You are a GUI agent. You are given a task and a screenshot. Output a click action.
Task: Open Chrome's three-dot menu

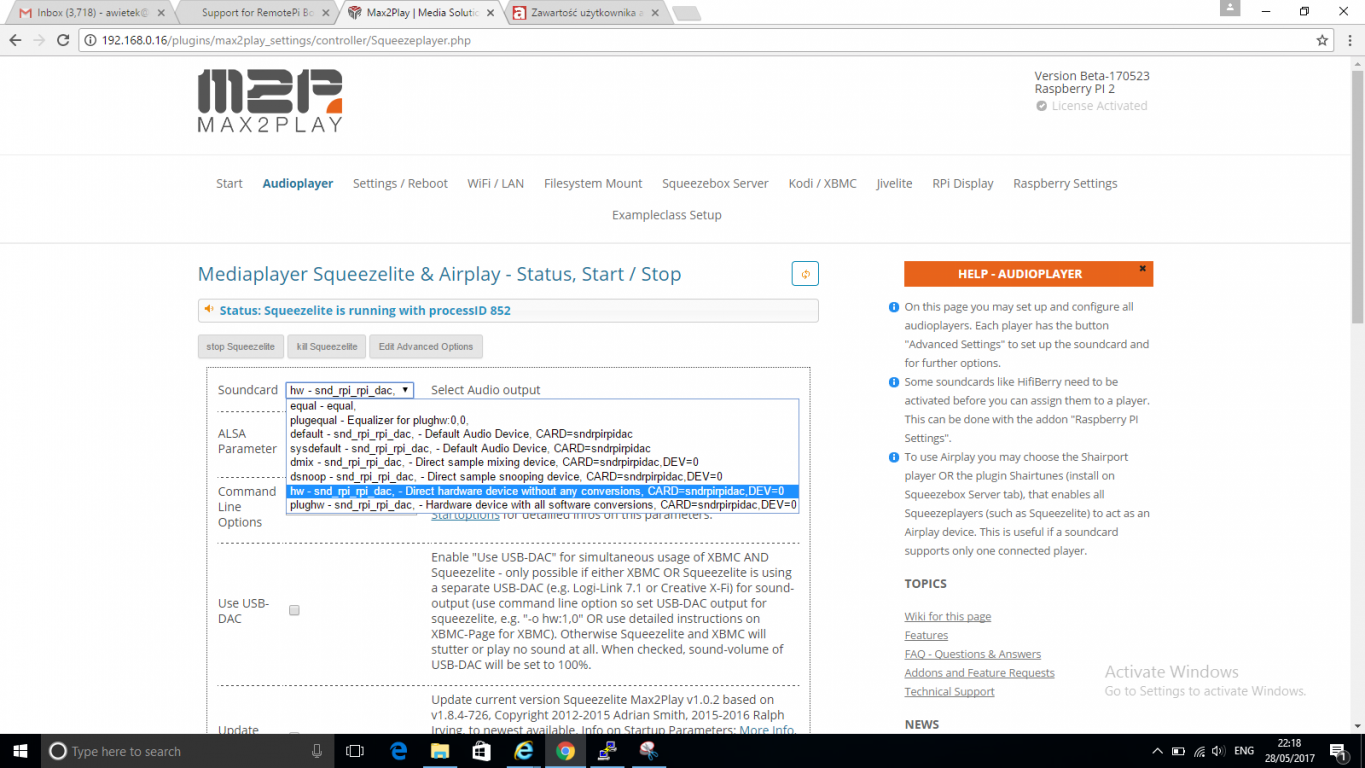point(1349,41)
